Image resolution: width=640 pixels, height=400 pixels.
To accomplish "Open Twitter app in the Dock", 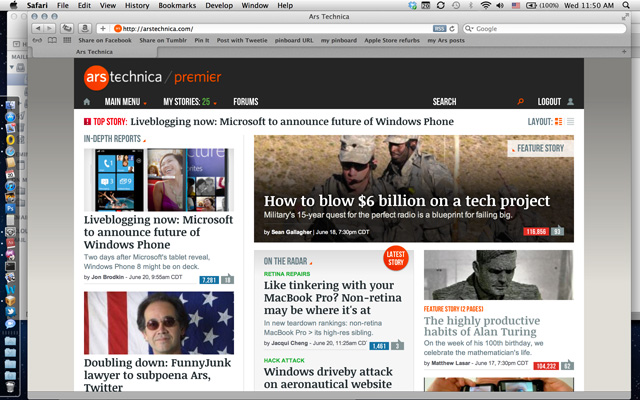I will pyautogui.click(x=10, y=312).
